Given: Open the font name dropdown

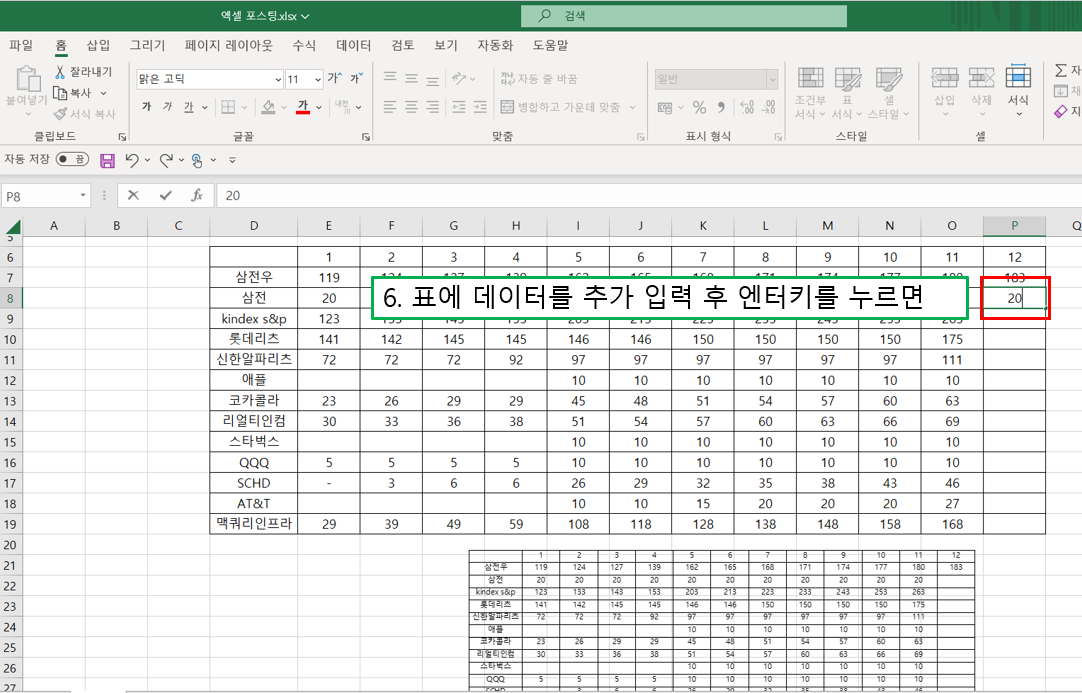Looking at the screenshot, I should pos(278,79).
